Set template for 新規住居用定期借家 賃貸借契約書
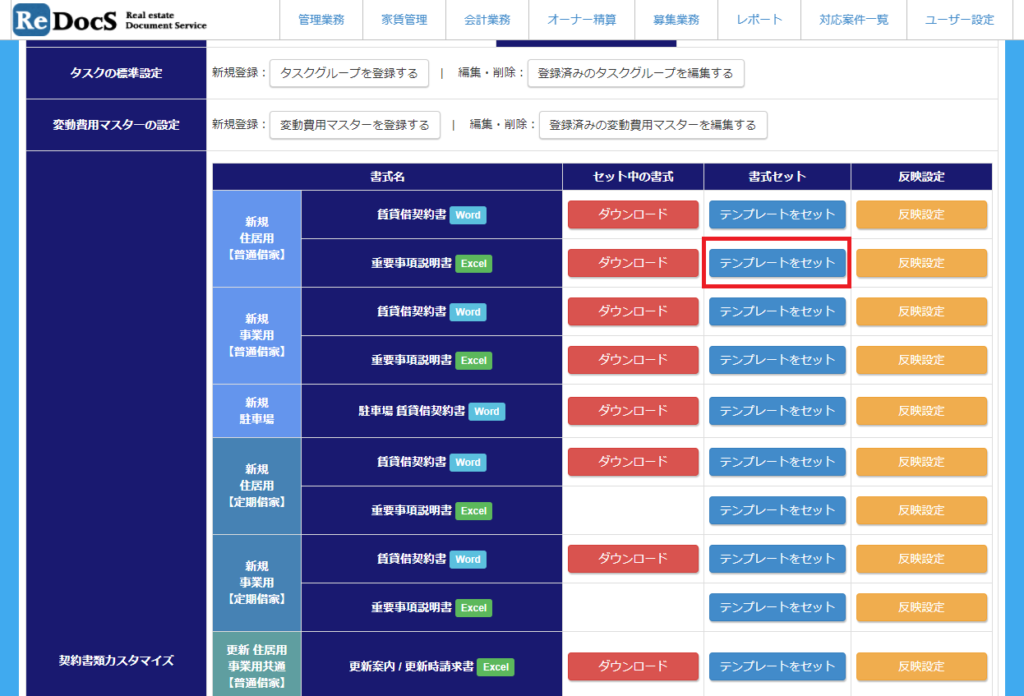This screenshot has height=696, width=1024. 777,462
